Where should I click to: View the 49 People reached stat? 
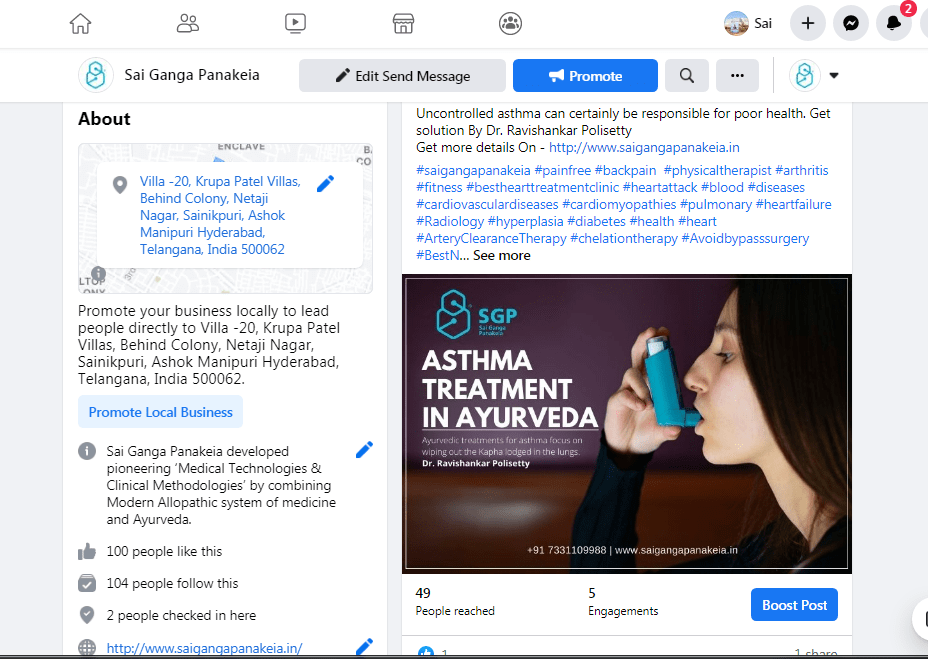[455, 602]
